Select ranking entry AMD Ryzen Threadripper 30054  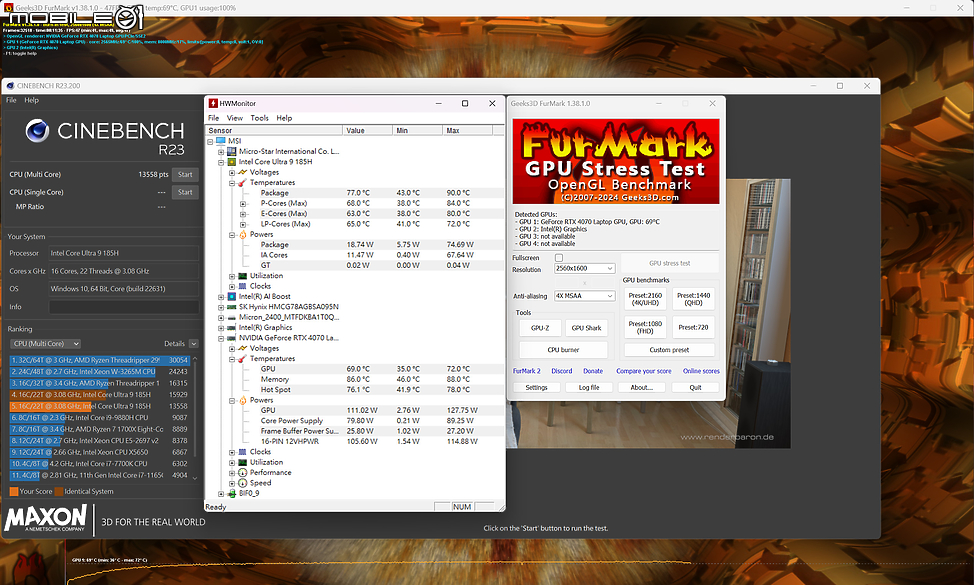pyautogui.click(x=99, y=360)
